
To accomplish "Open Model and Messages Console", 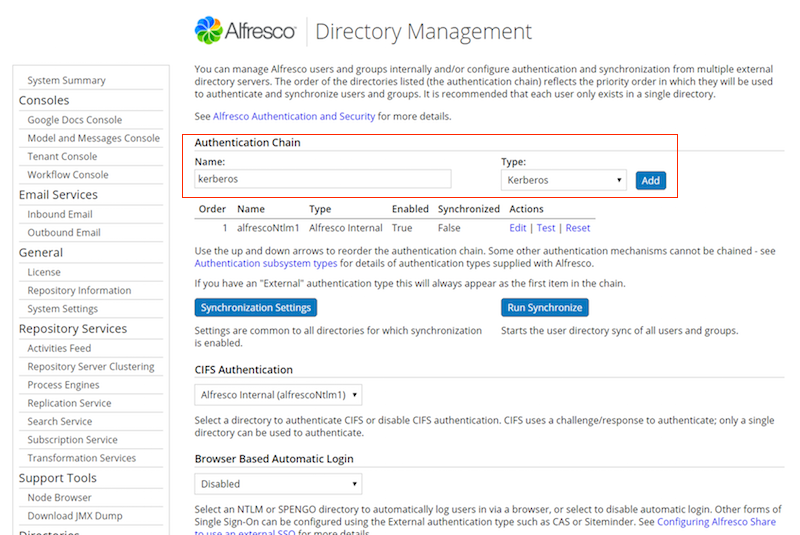I will pyautogui.click(x=93, y=138).
